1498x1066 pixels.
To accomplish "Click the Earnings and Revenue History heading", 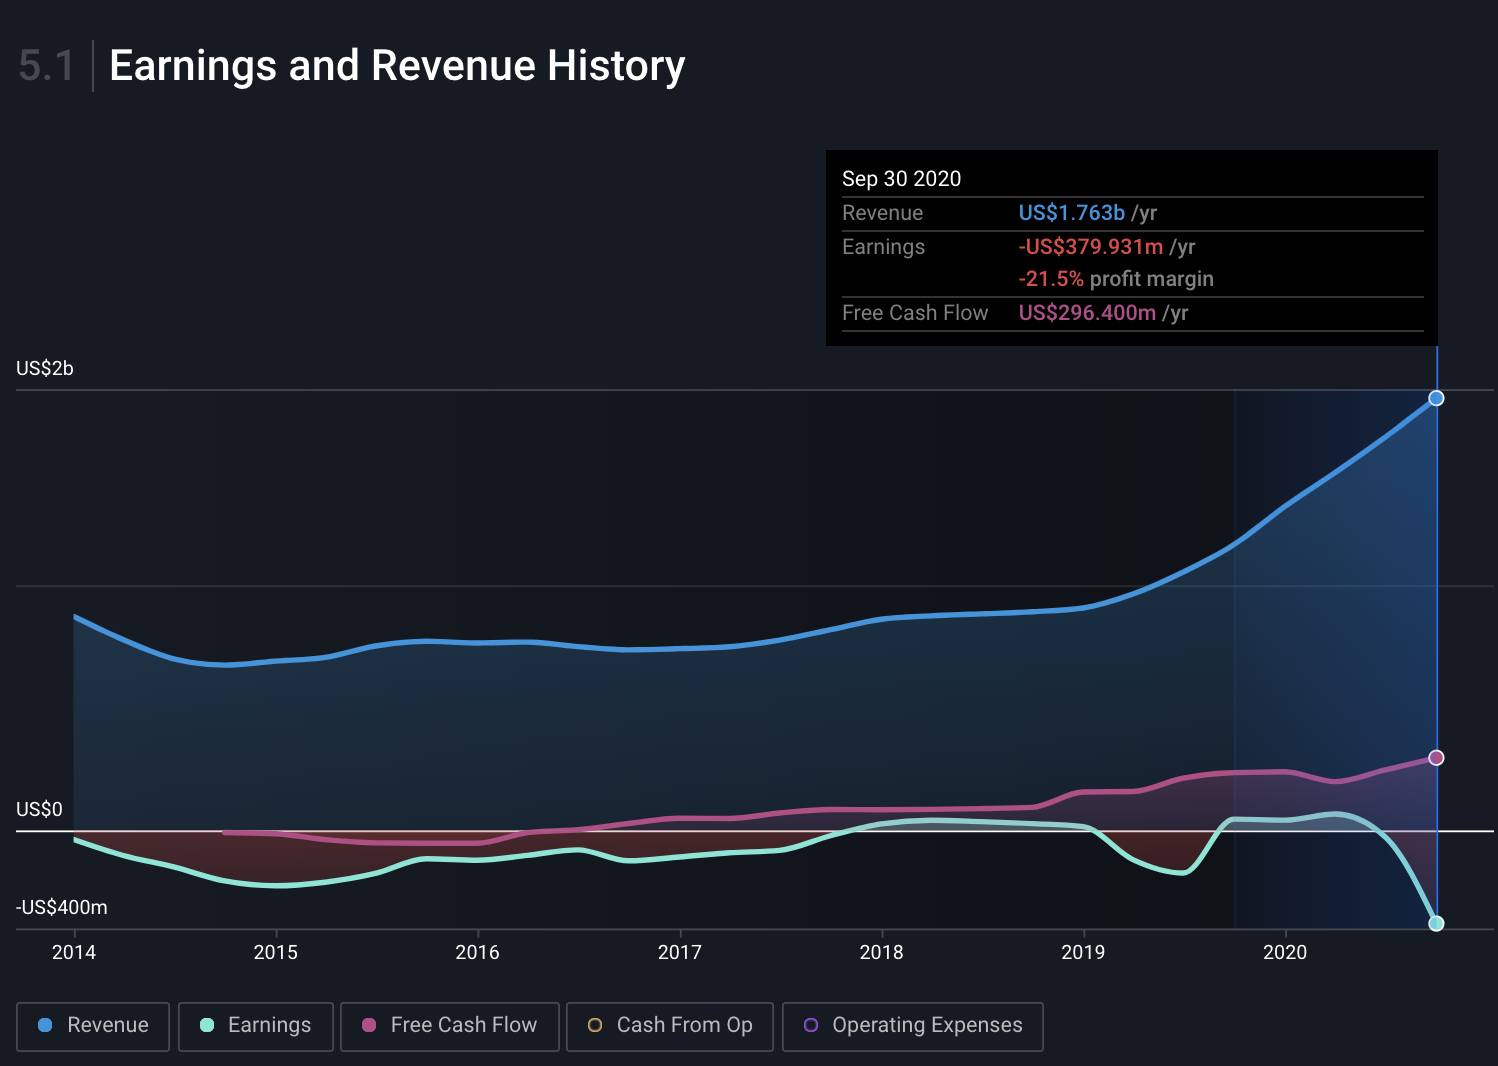I will point(397,66).
